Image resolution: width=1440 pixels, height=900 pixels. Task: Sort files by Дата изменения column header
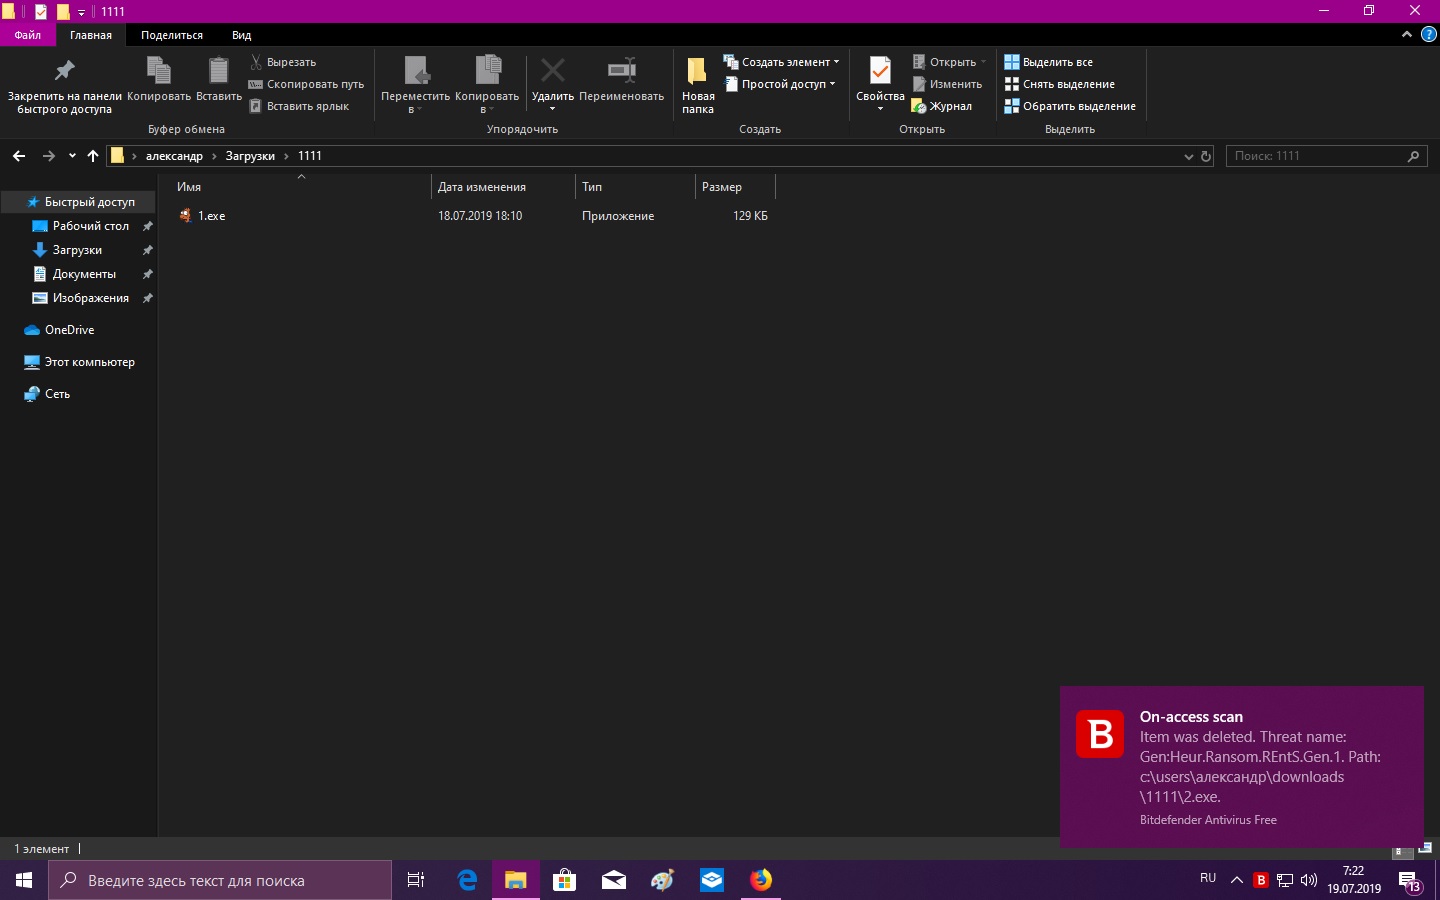pos(482,187)
